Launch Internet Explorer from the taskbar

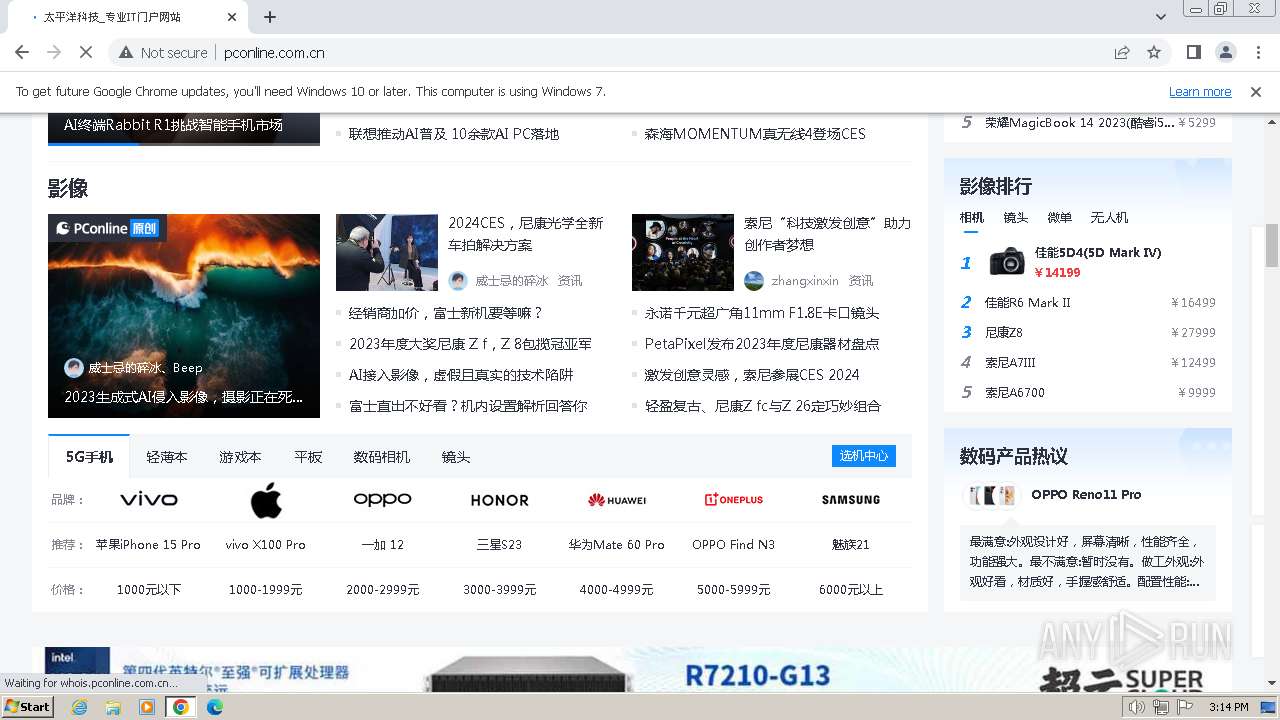79,707
